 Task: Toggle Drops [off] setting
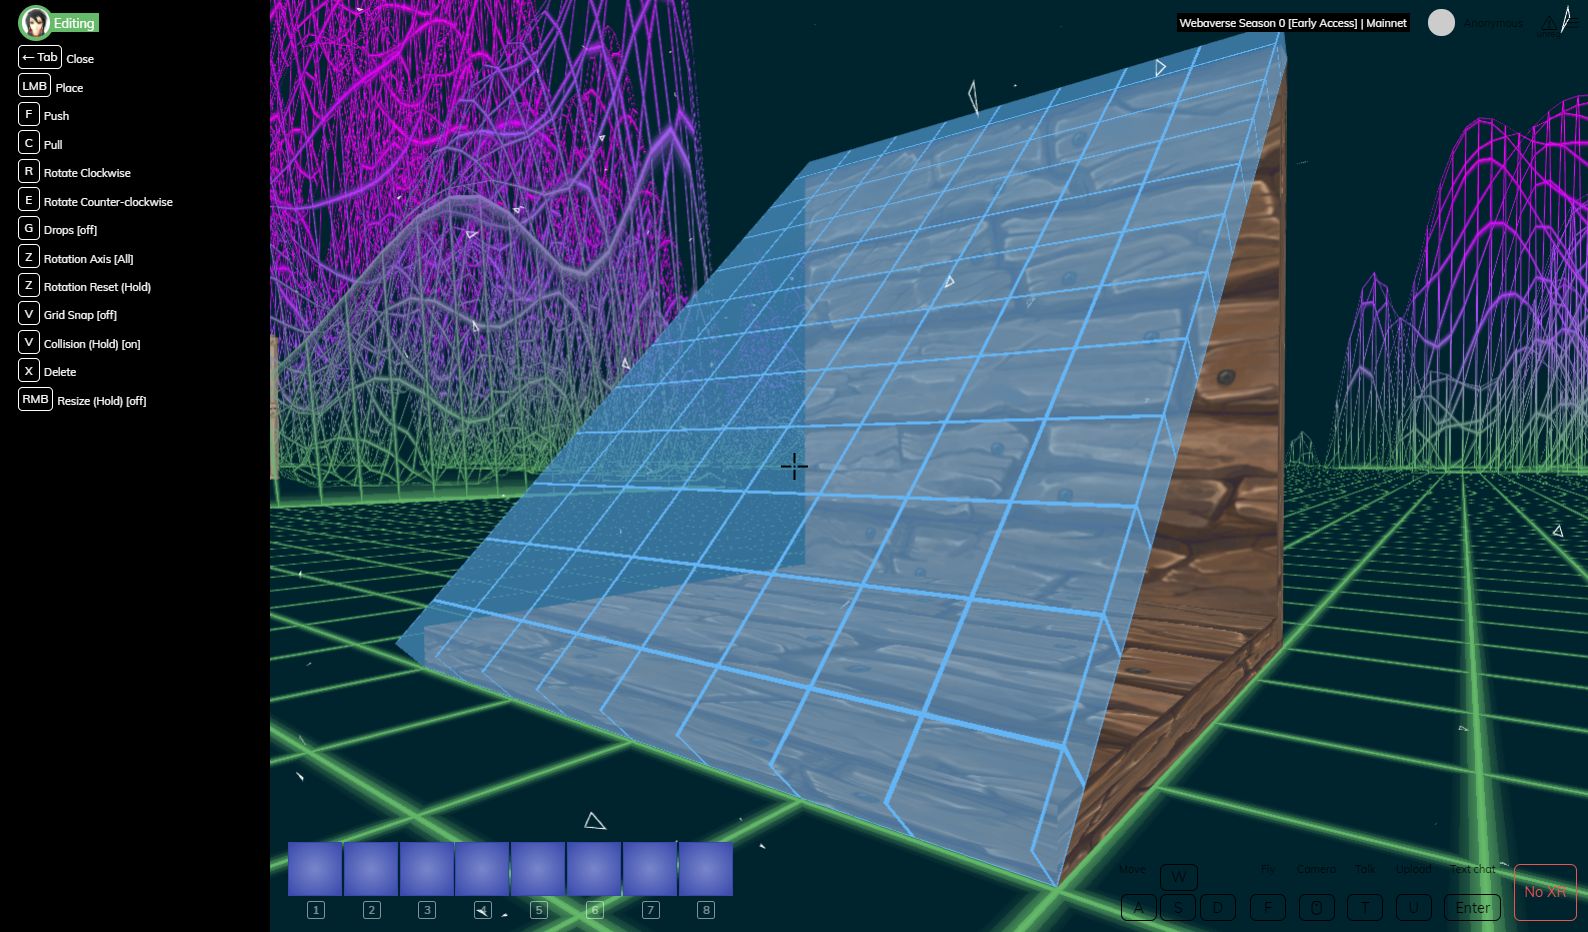70,230
